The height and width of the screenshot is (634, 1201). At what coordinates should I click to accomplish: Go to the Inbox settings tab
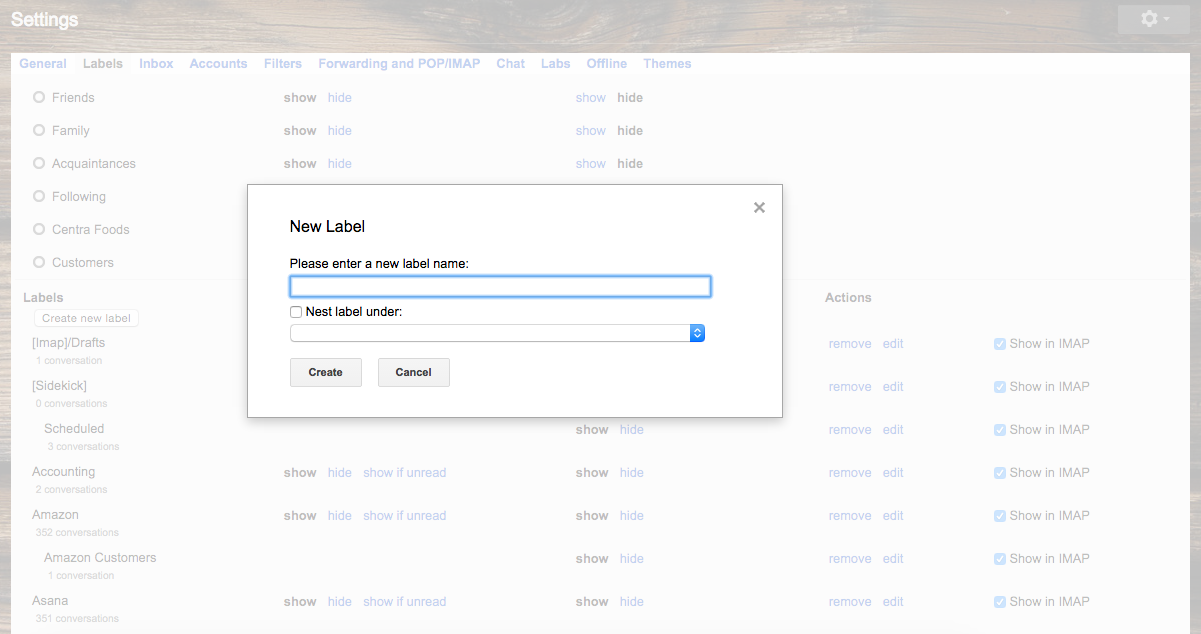click(x=156, y=63)
